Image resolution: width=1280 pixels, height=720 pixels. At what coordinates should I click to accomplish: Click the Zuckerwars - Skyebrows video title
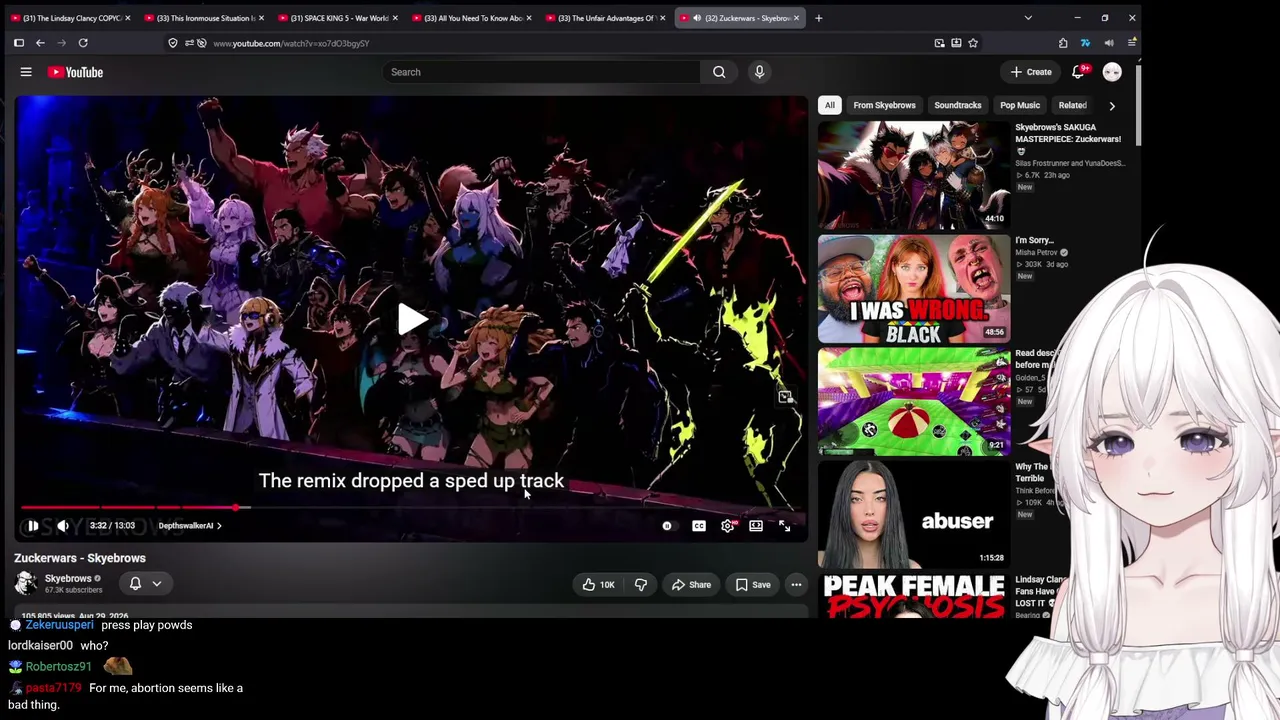click(x=80, y=558)
